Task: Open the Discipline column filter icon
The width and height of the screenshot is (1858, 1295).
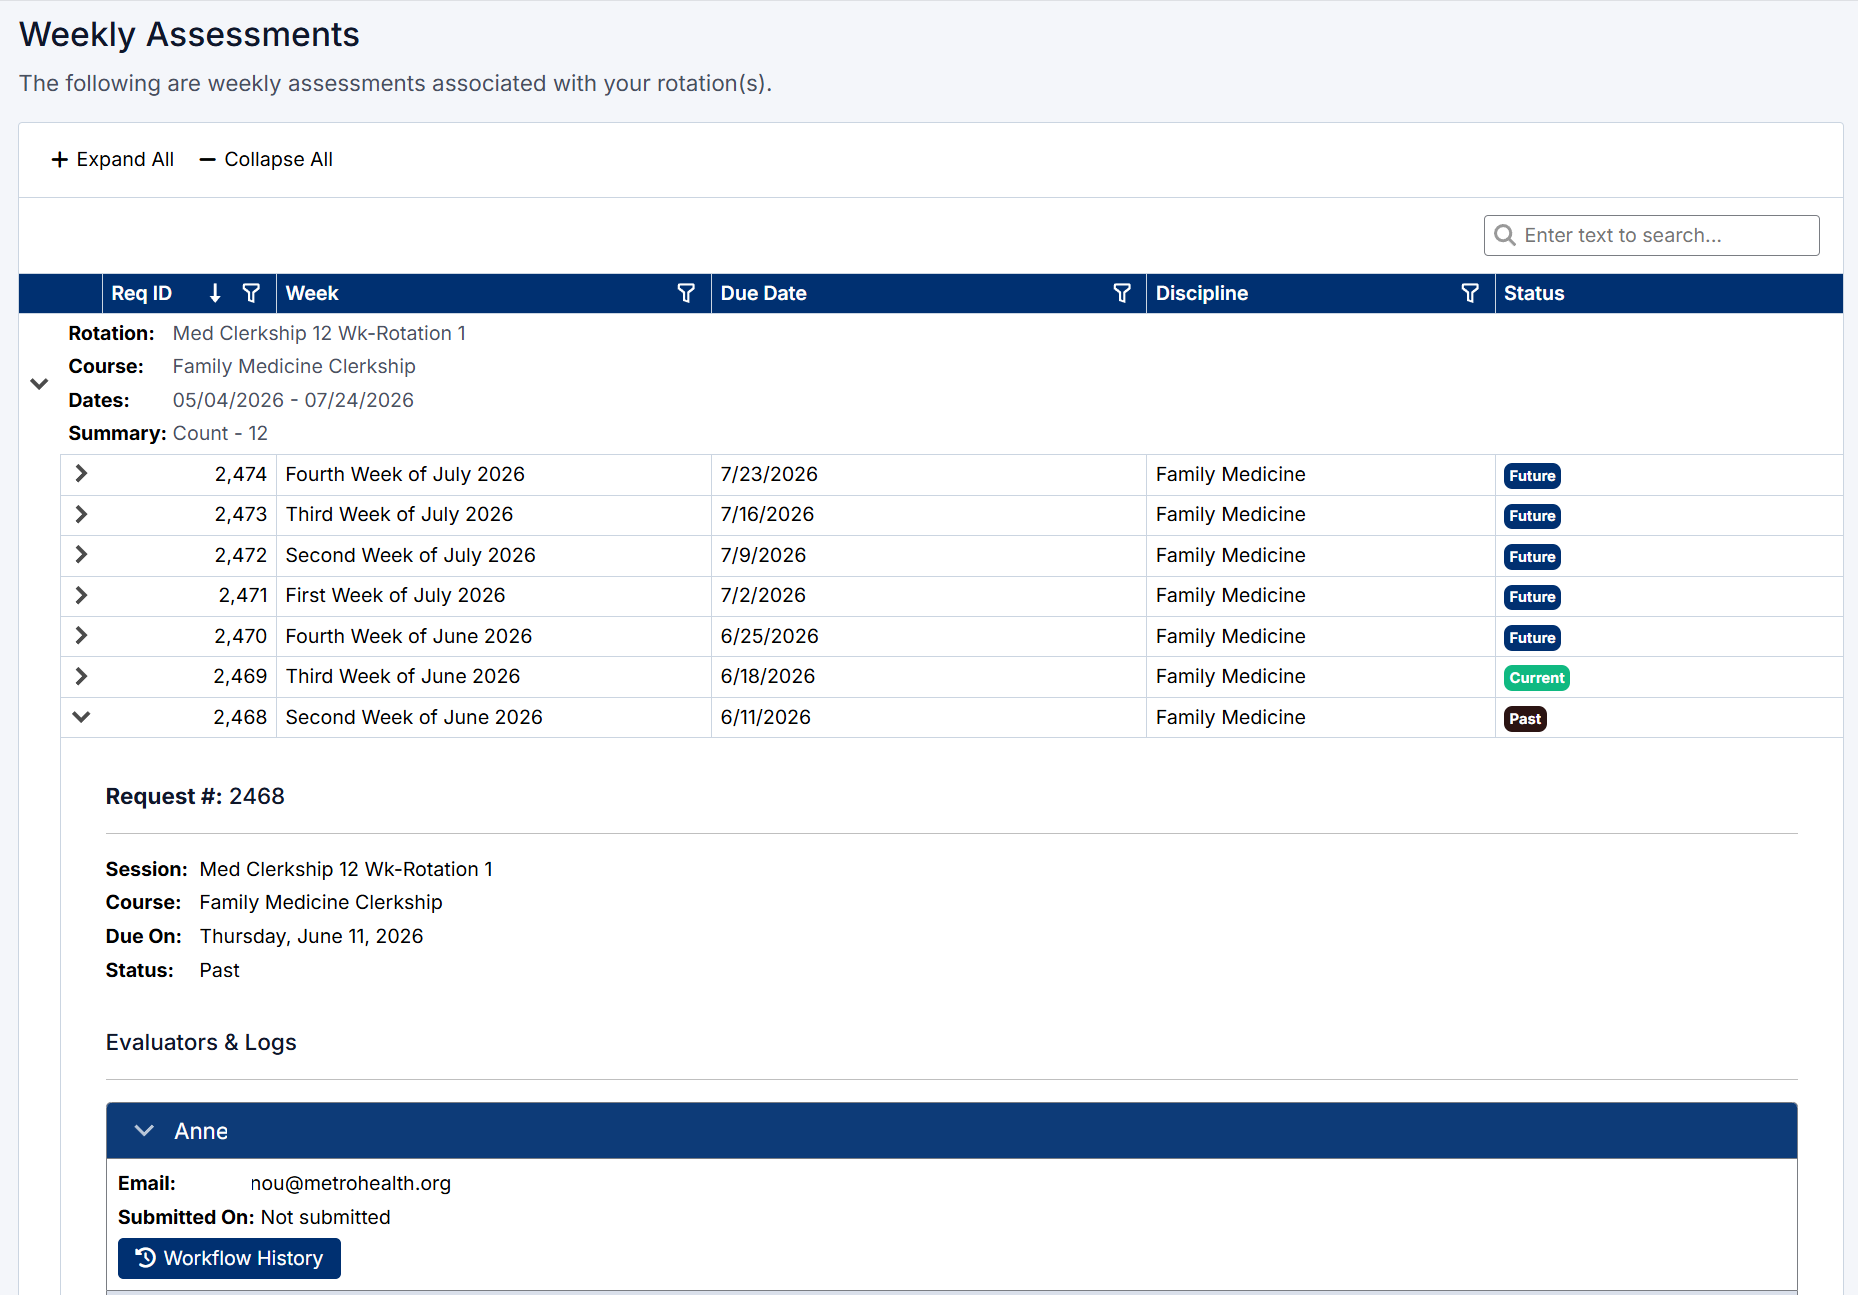Action: pyautogui.click(x=1470, y=293)
